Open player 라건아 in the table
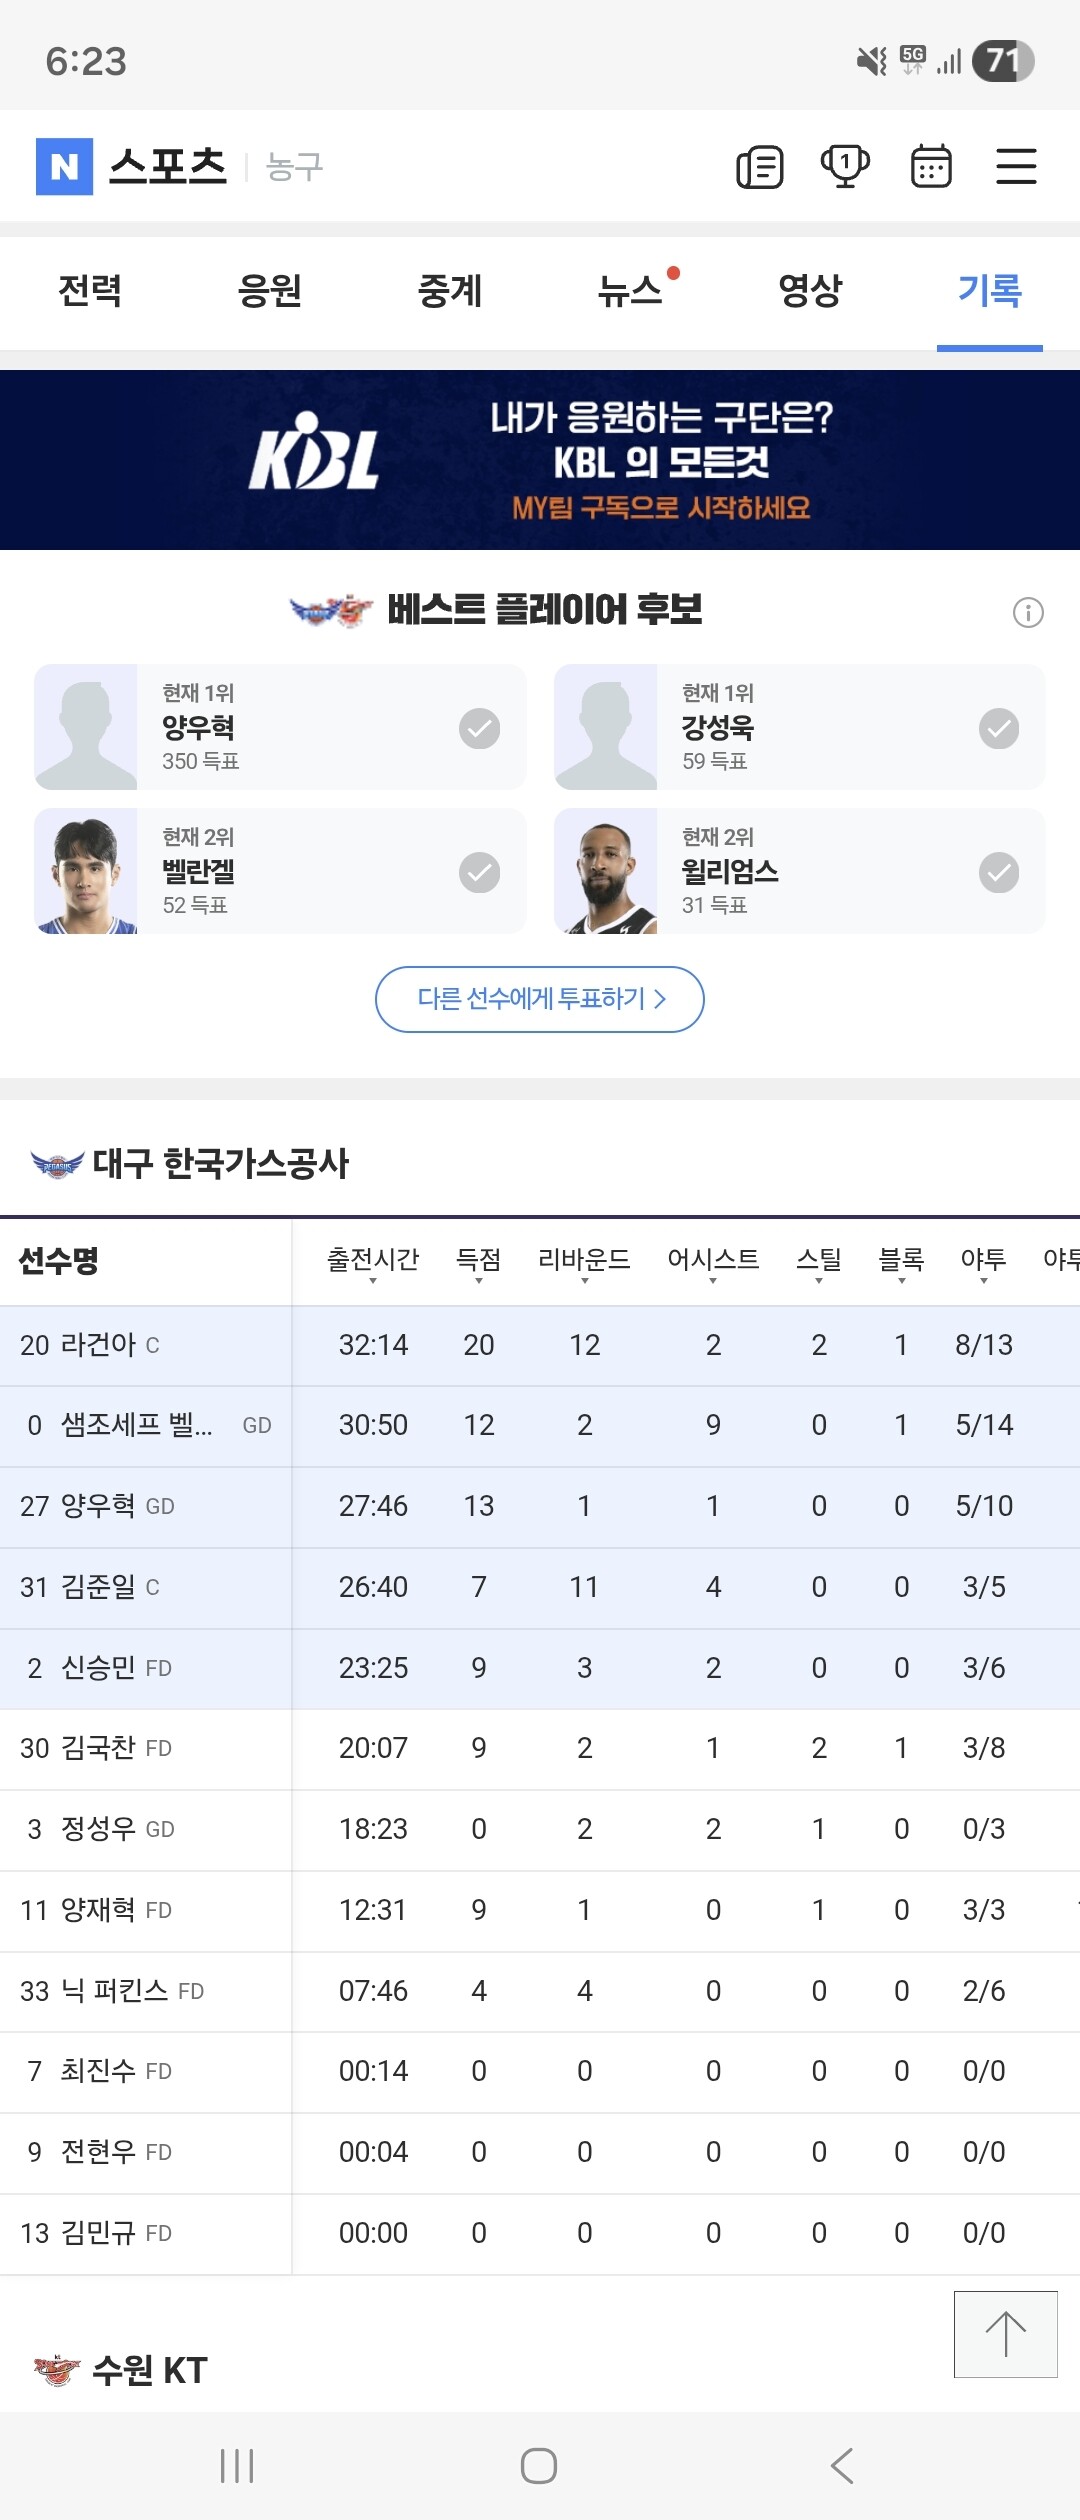 [98, 1345]
